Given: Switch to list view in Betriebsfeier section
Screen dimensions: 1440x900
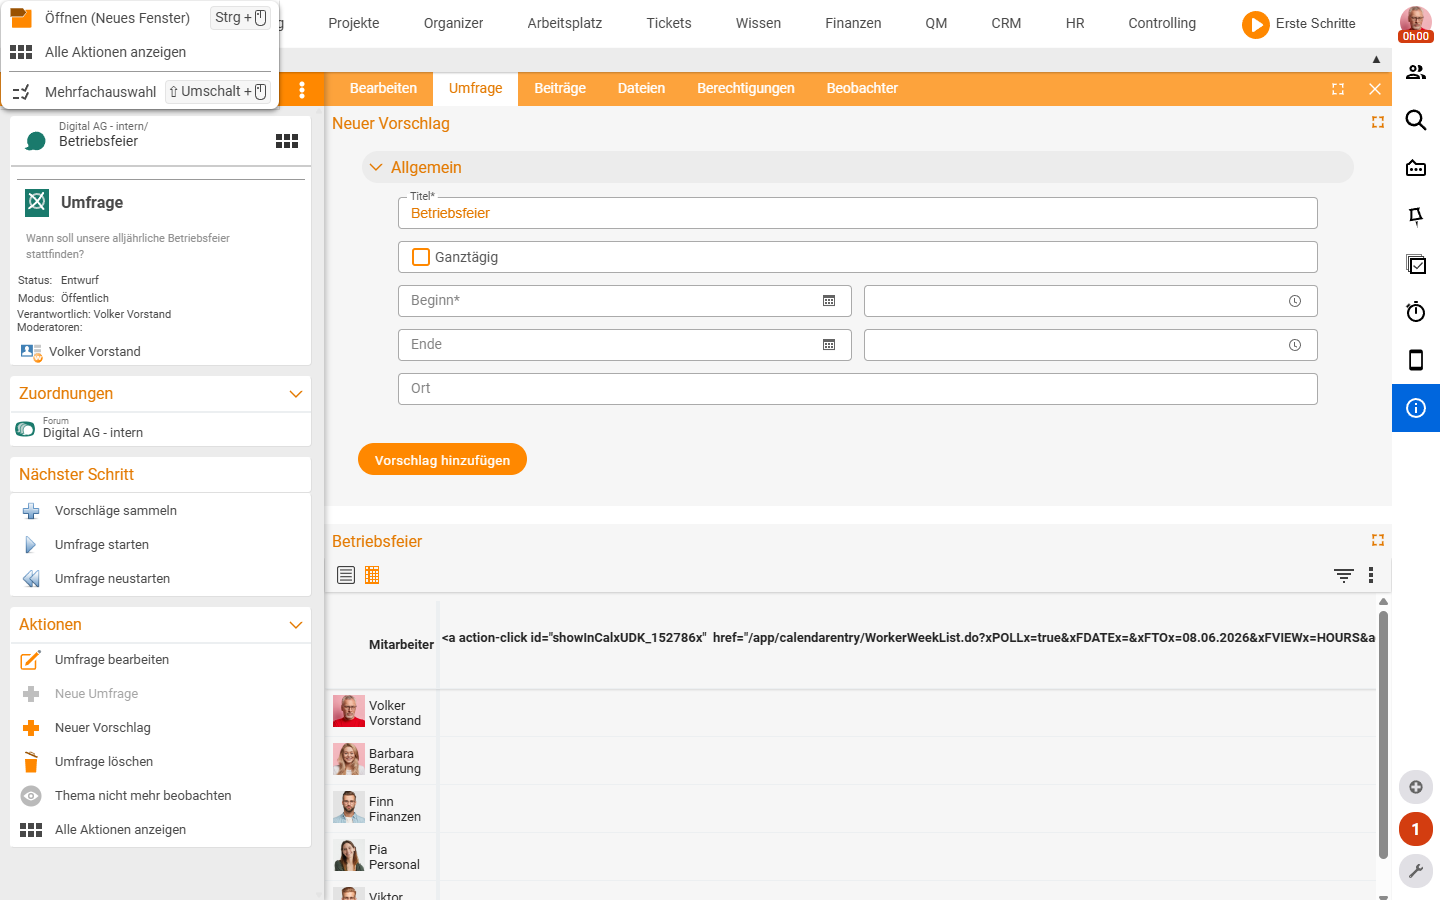Looking at the screenshot, I should (346, 575).
